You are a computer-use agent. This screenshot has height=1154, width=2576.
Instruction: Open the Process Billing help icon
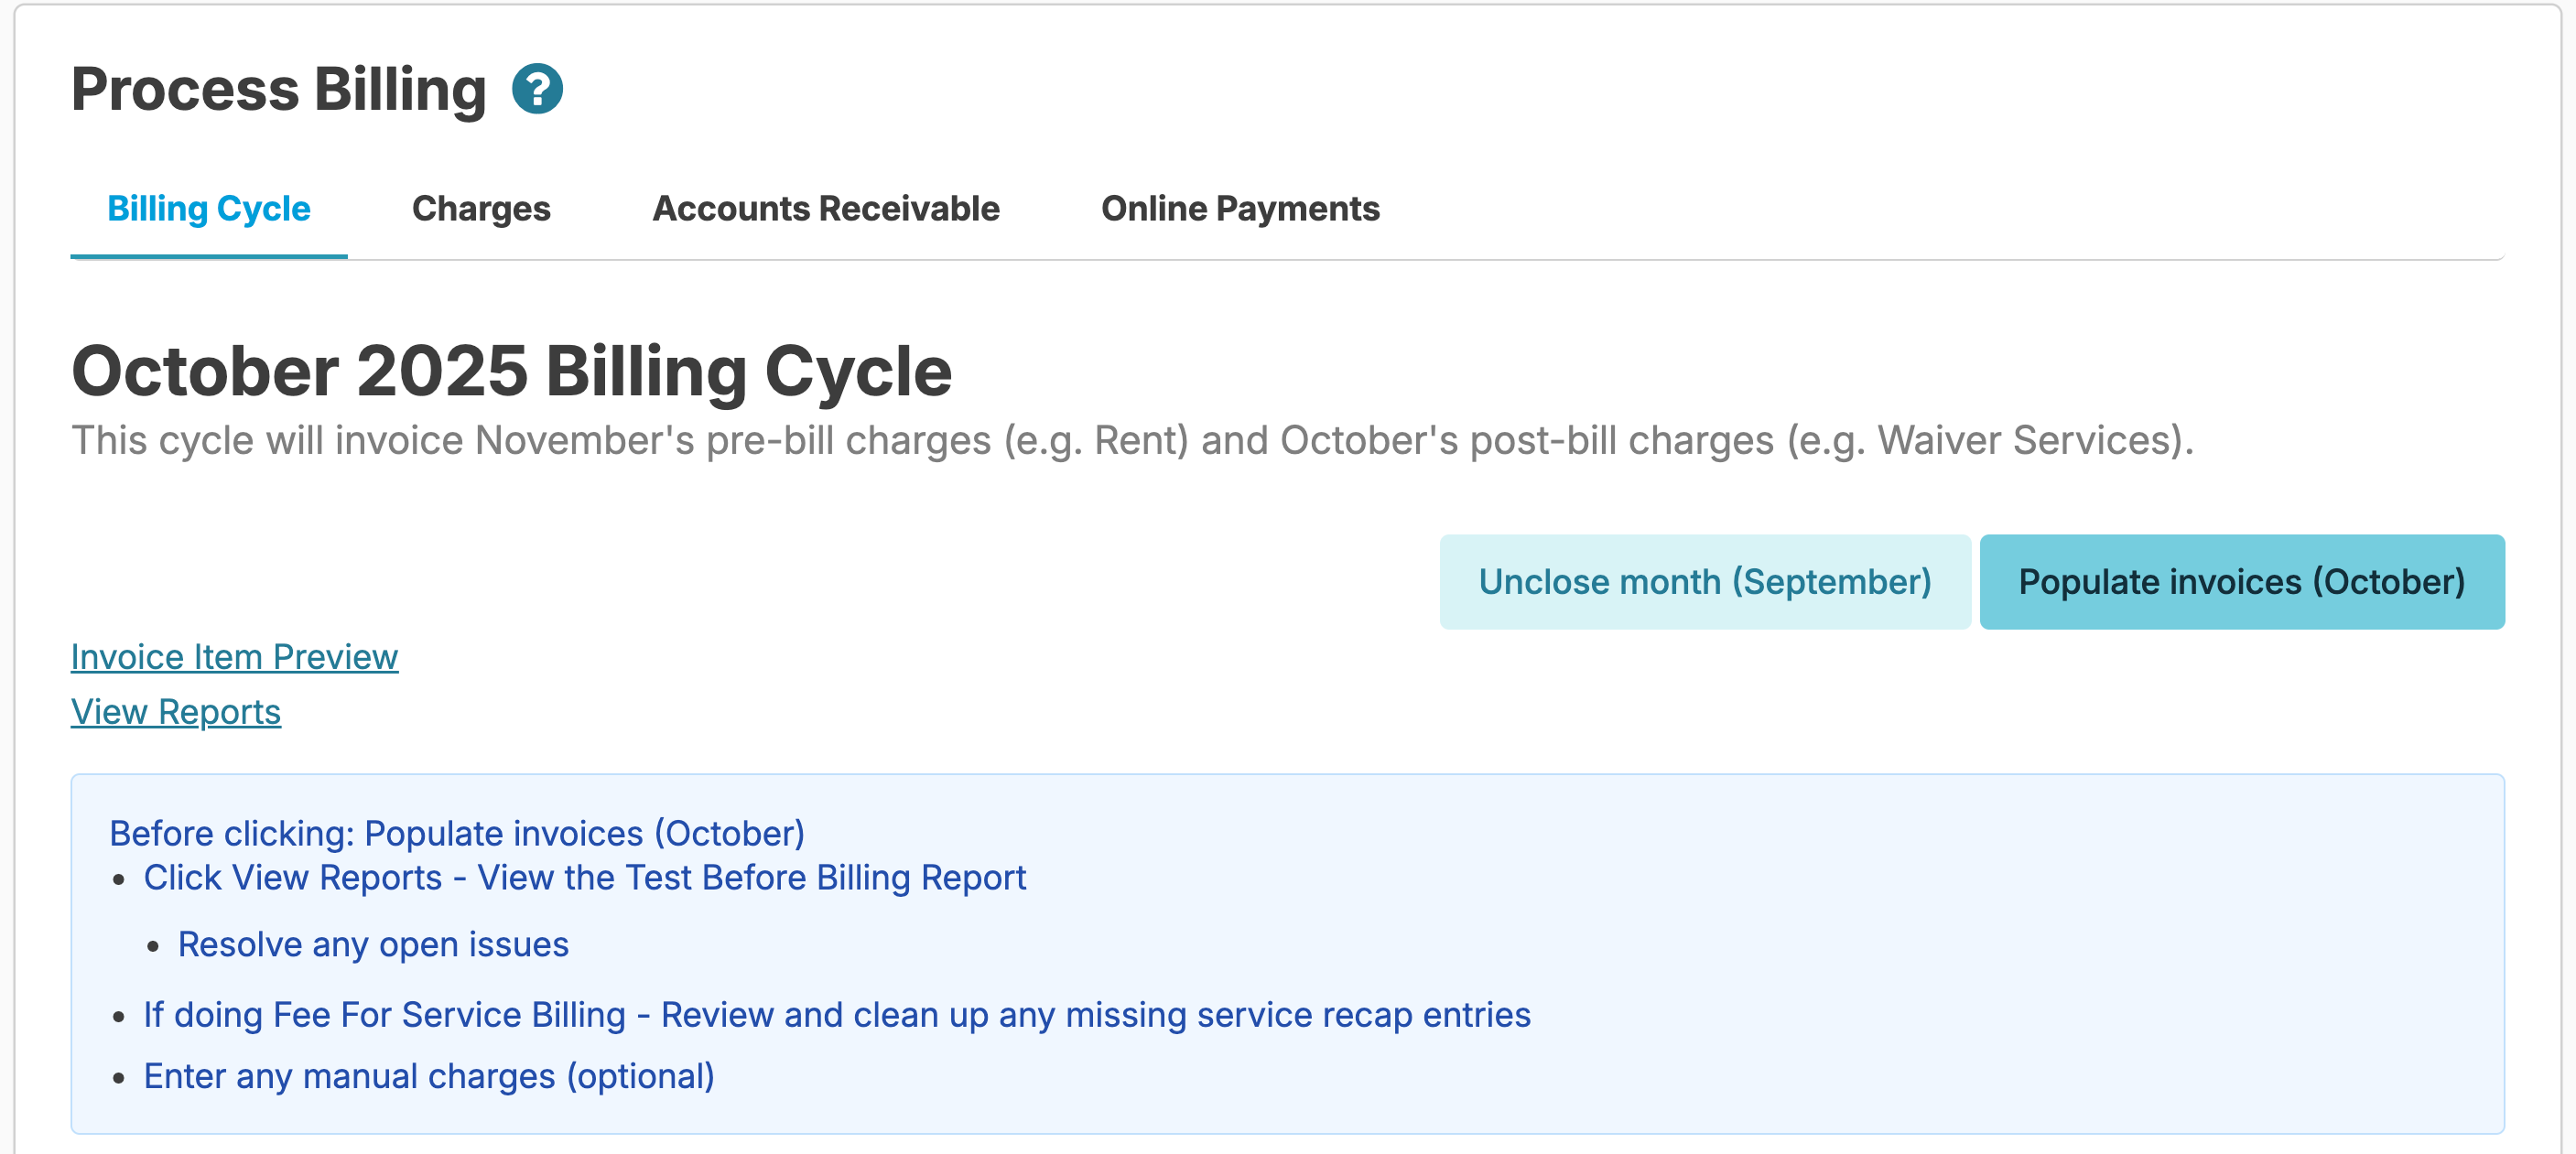pos(537,89)
